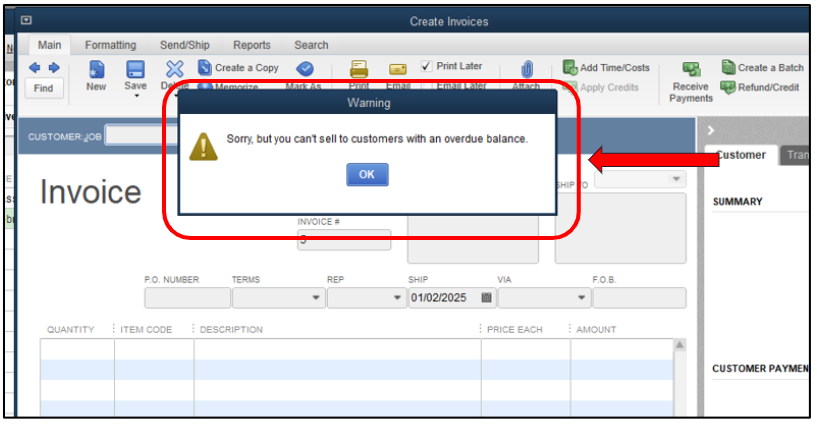
Task: Click the P.O. Number field
Action: pyautogui.click(x=188, y=298)
